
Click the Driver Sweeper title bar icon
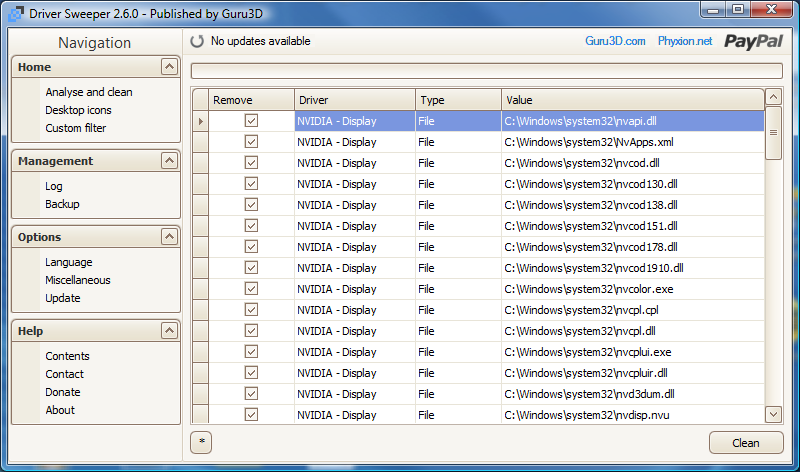[16, 14]
